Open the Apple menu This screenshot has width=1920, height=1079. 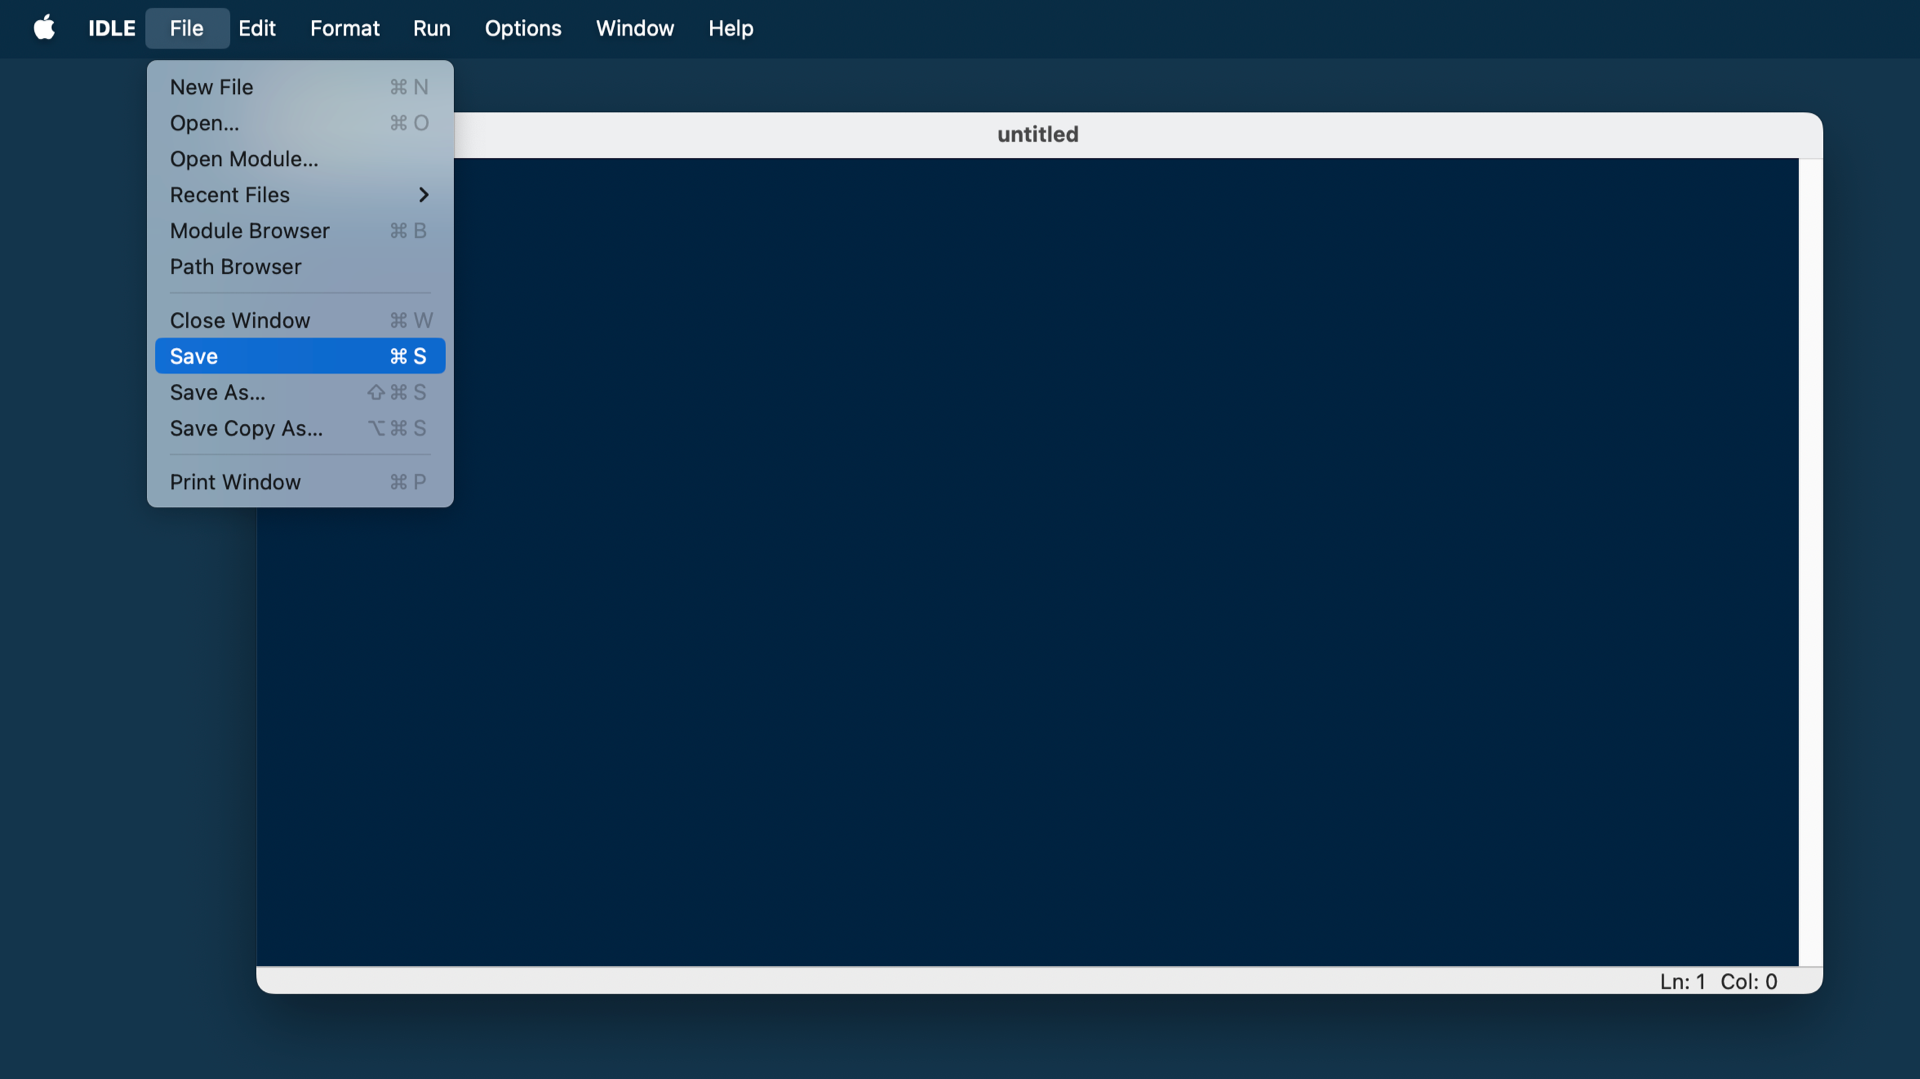pos(44,28)
